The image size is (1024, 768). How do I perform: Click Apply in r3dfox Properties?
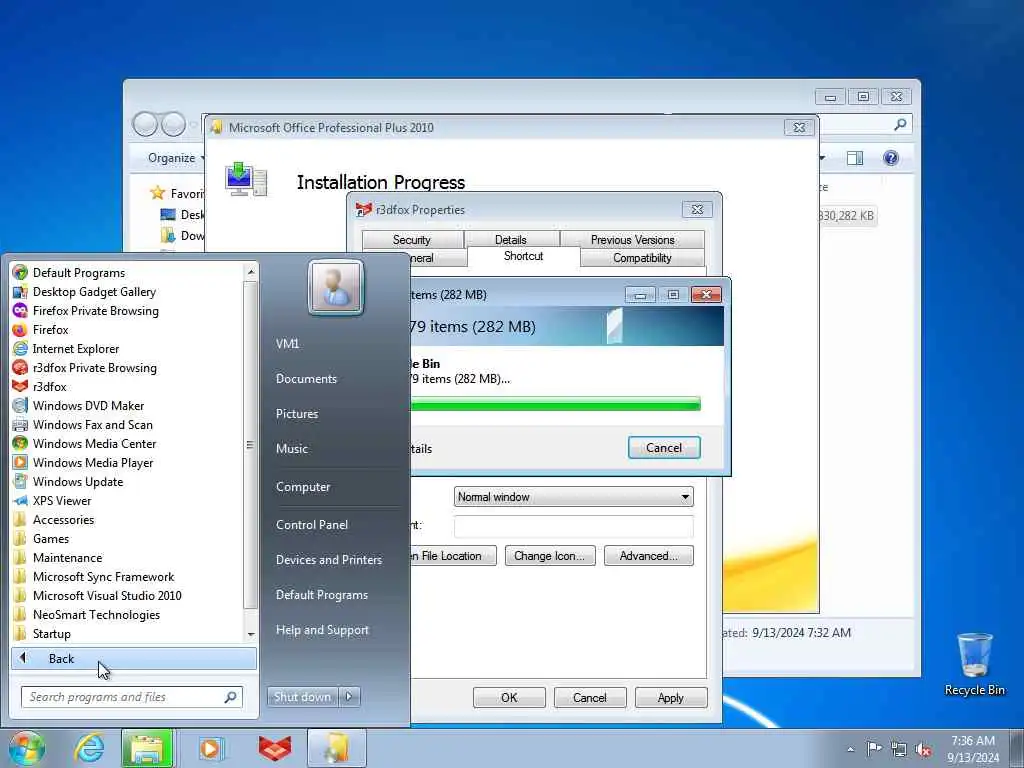[x=671, y=697]
